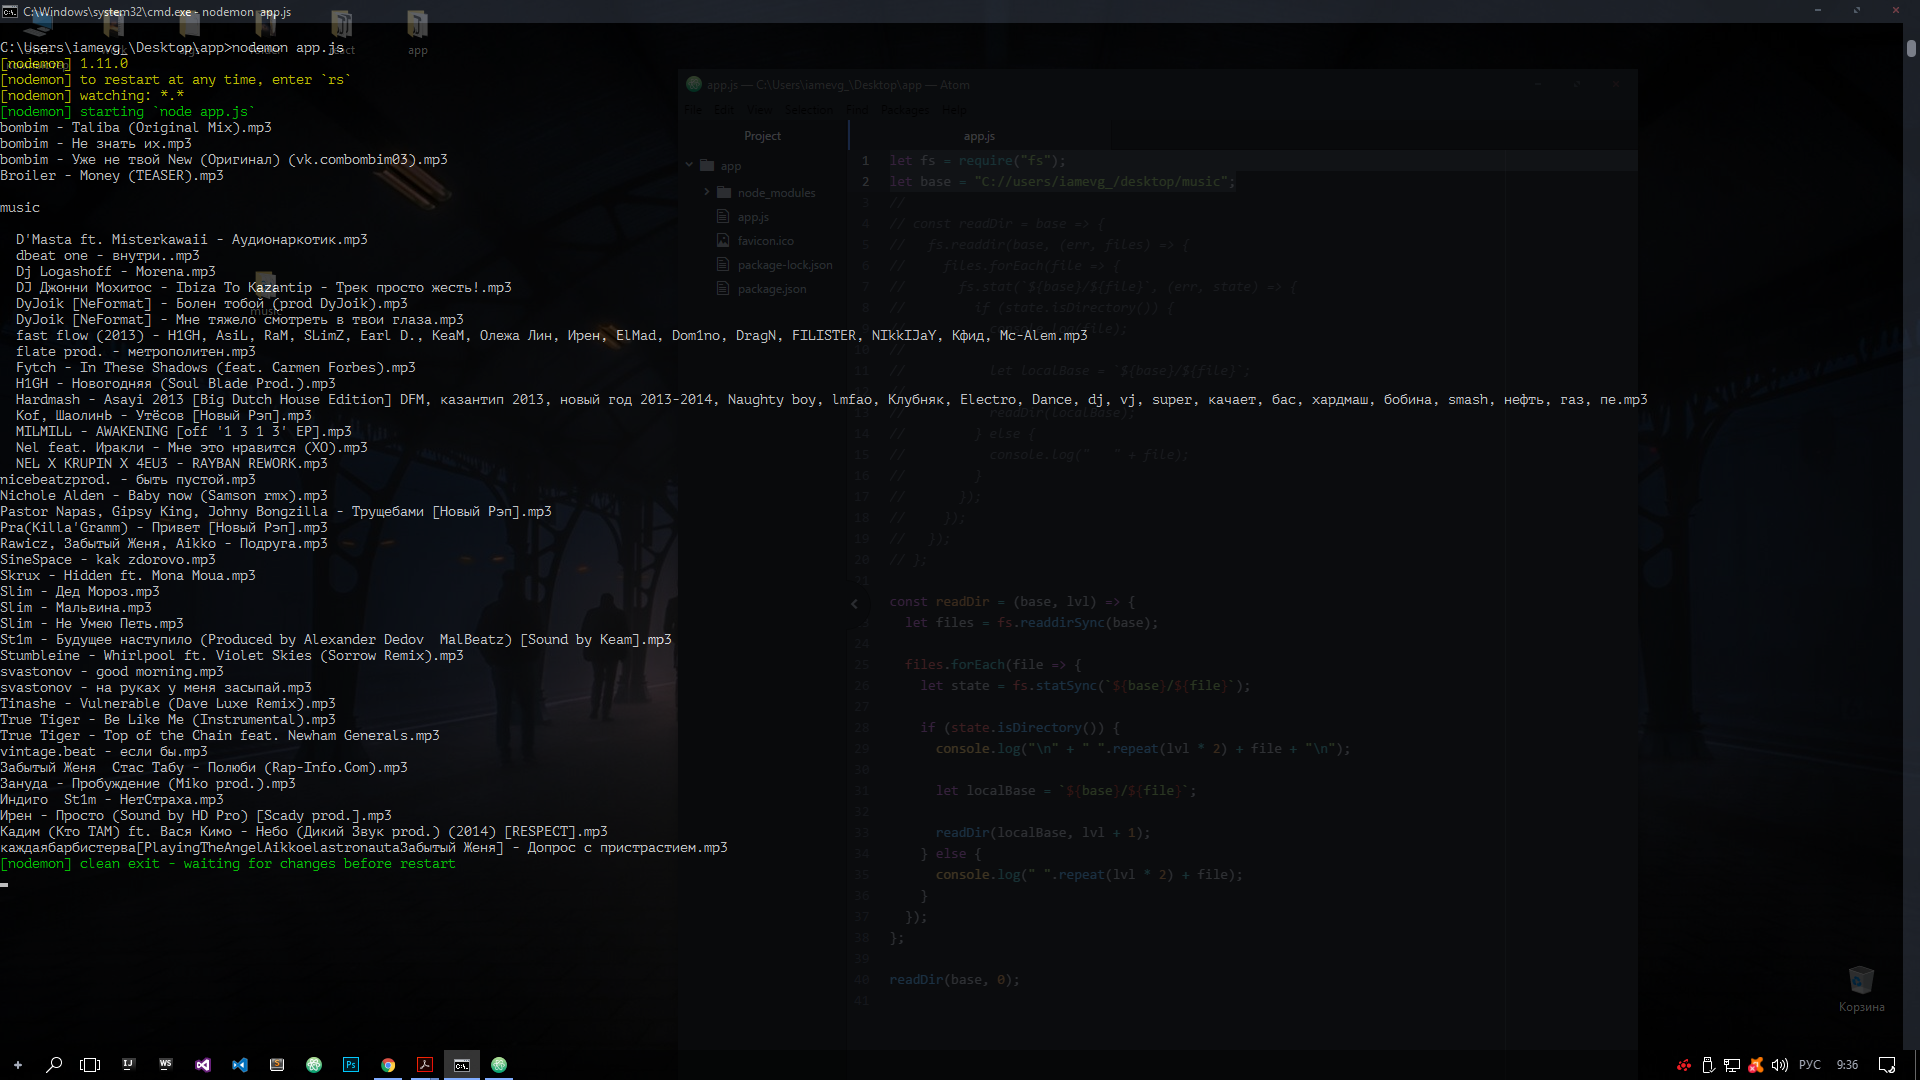Select the Project tab in Atom
The height and width of the screenshot is (1080, 1920).
pos(763,136)
